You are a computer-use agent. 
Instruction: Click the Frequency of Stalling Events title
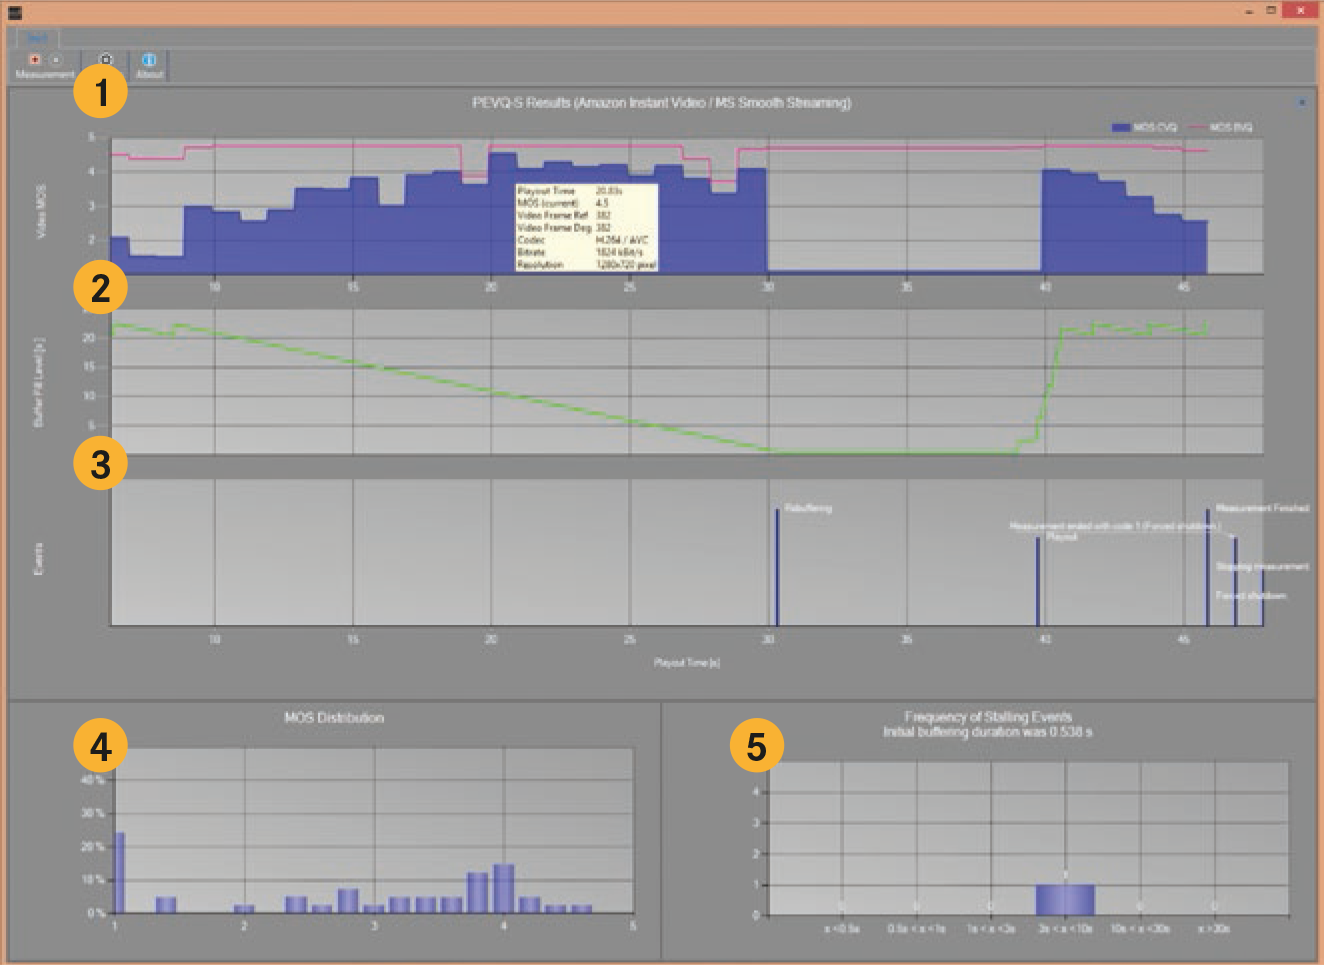[987, 716]
